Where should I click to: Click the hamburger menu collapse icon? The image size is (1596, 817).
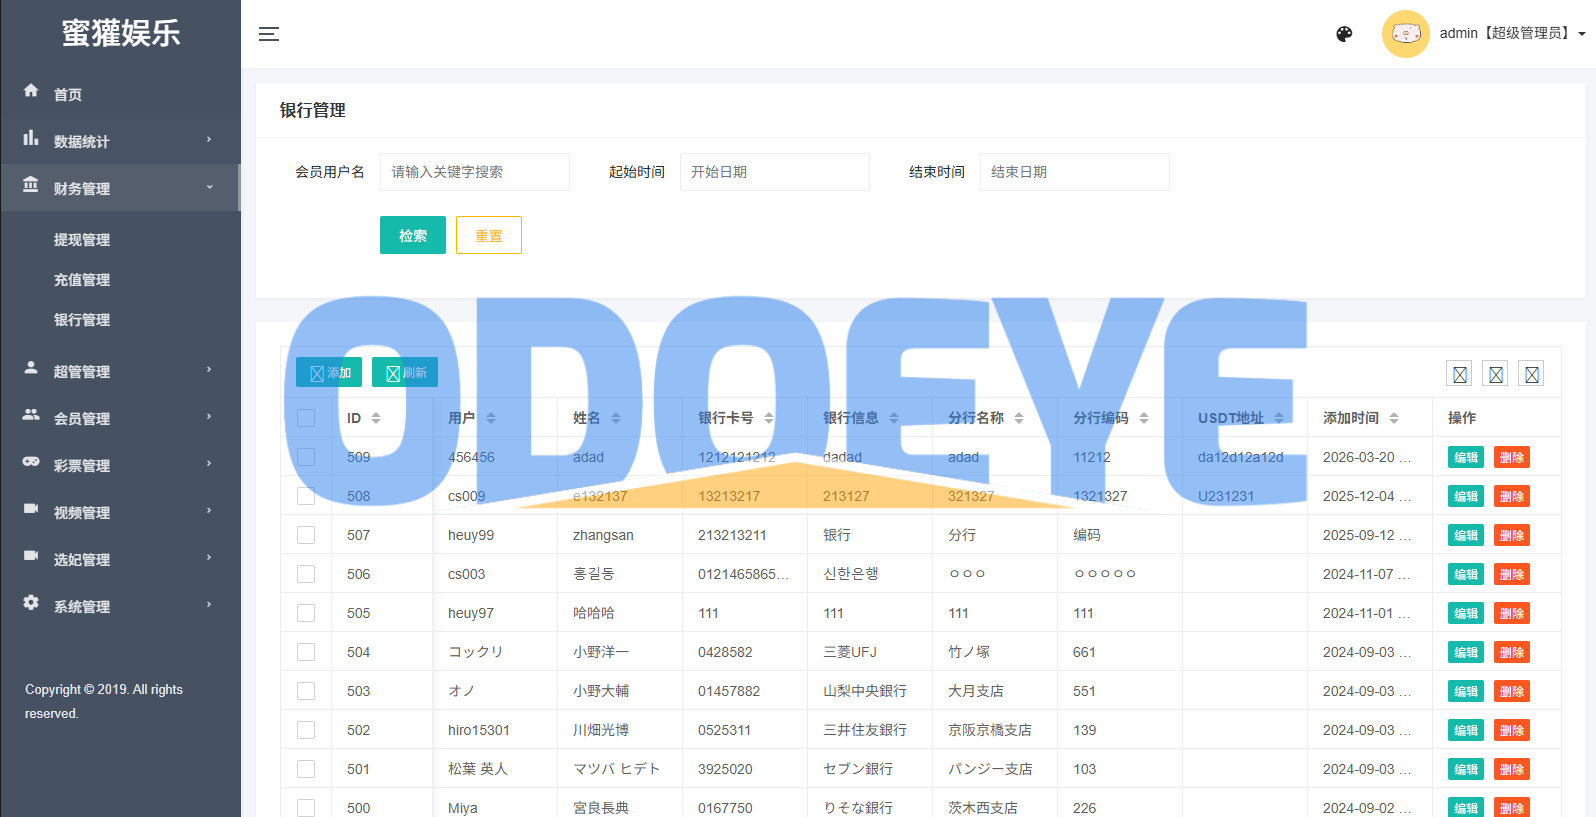(x=269, y=34)
